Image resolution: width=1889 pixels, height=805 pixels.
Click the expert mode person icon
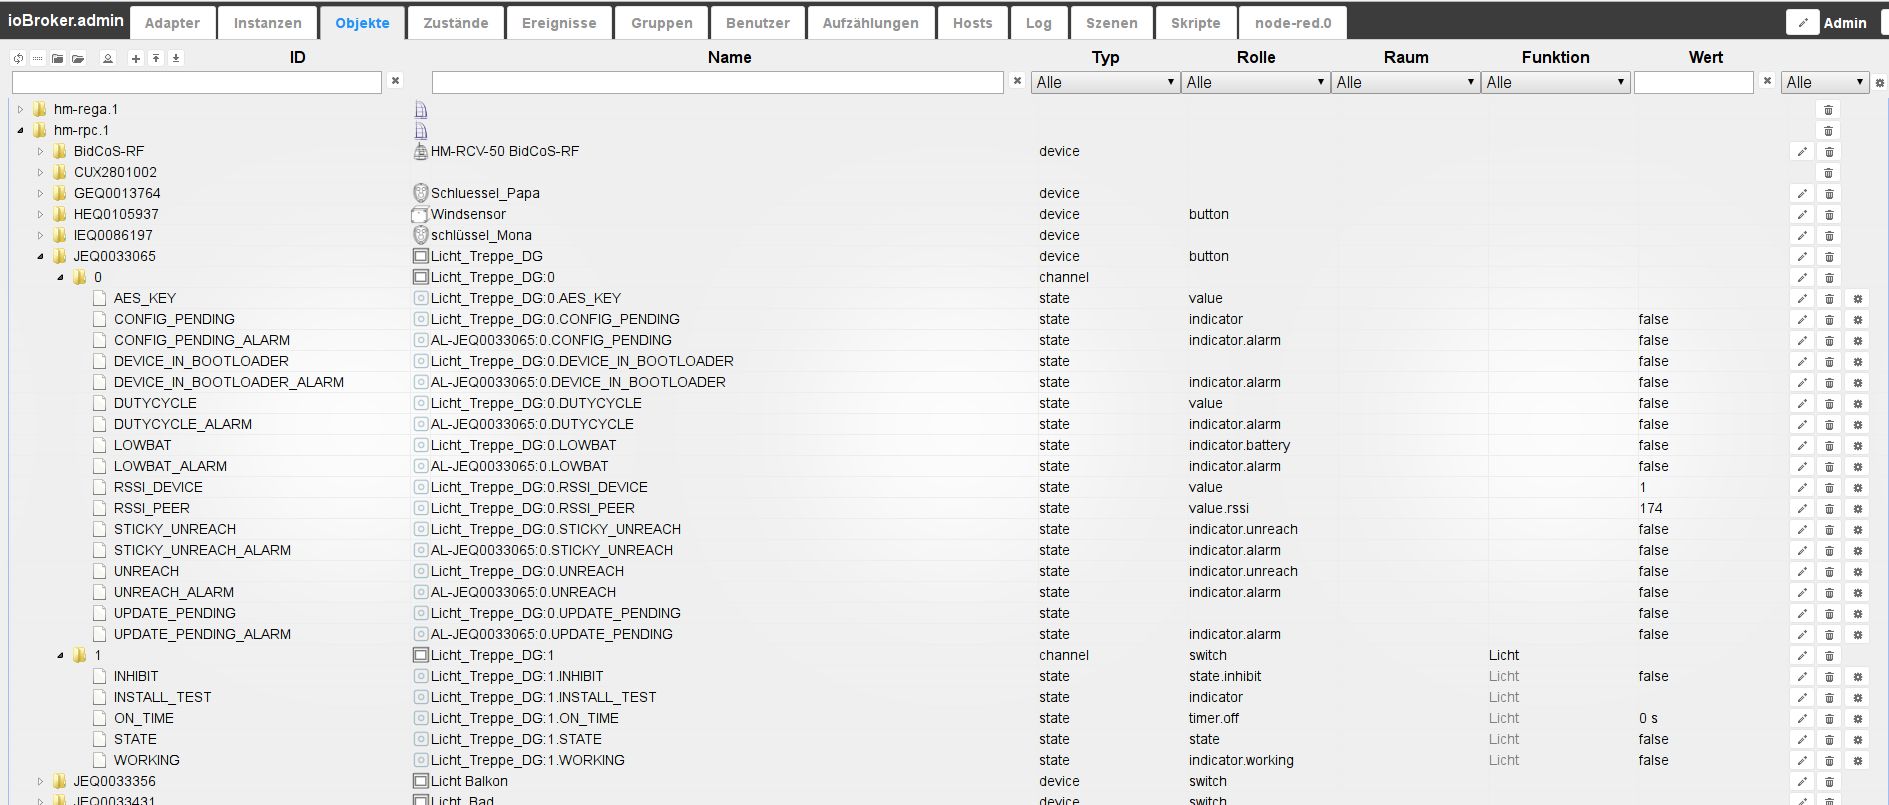(108, 58)
